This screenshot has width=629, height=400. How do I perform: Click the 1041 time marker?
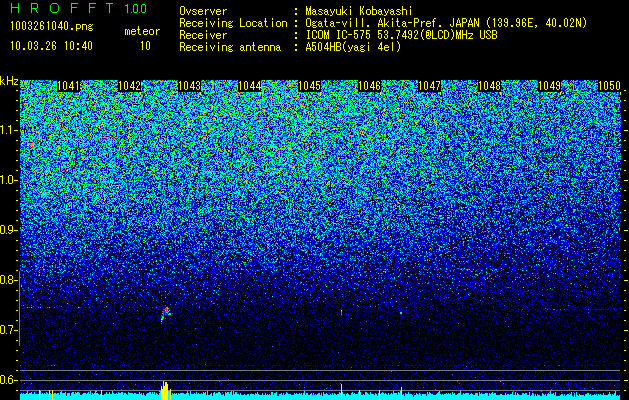[68, 86]
